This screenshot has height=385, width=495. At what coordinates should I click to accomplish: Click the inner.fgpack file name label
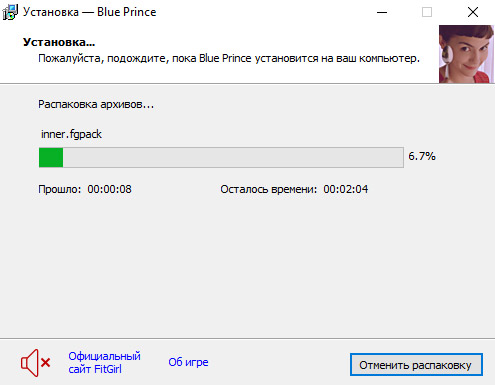click(71, 134)
